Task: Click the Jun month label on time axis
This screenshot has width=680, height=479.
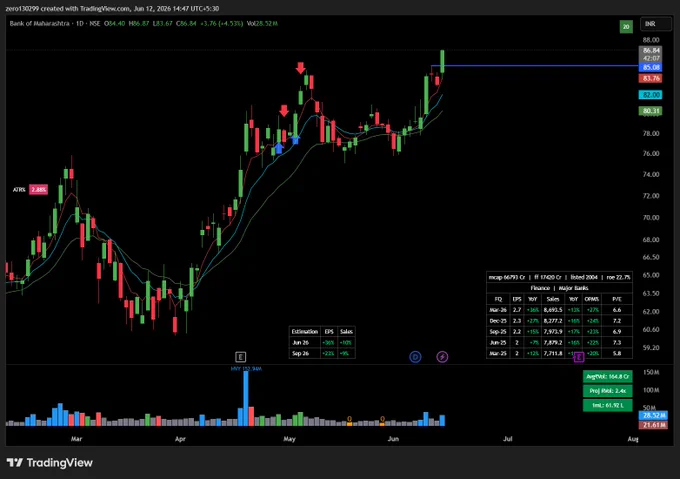Action: coord(393,439)
